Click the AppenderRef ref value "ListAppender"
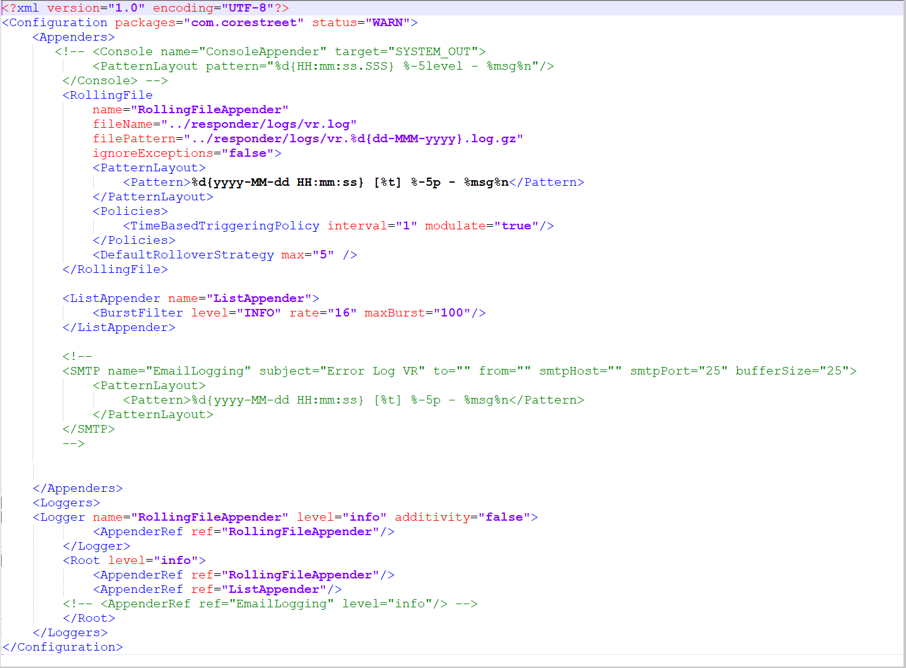The width and height of the screenshot is (906, 668). (x=274, y=589)
